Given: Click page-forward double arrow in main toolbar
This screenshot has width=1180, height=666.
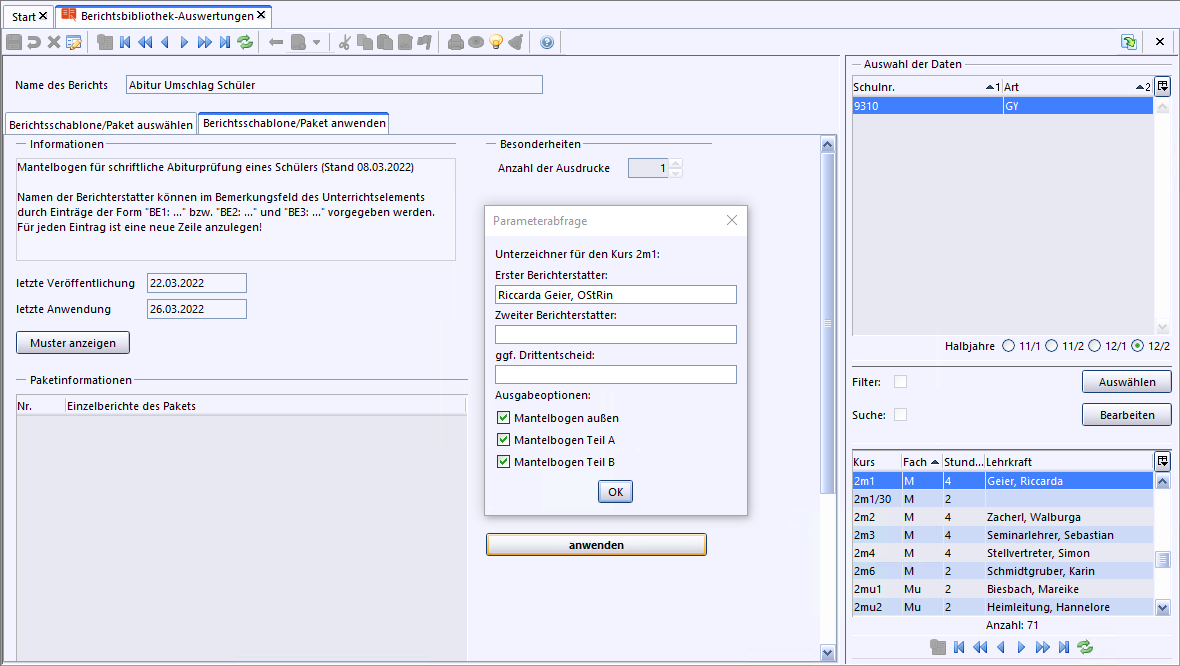Looking at the screenshot, I should [205, 42].
